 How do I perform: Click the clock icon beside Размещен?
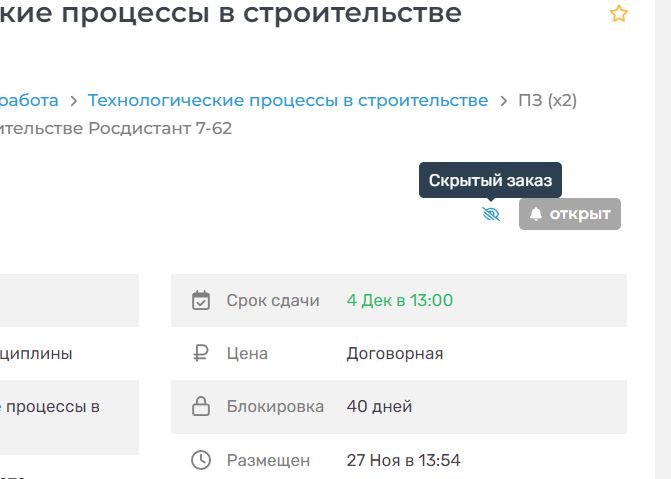click(x=201, y=460)
